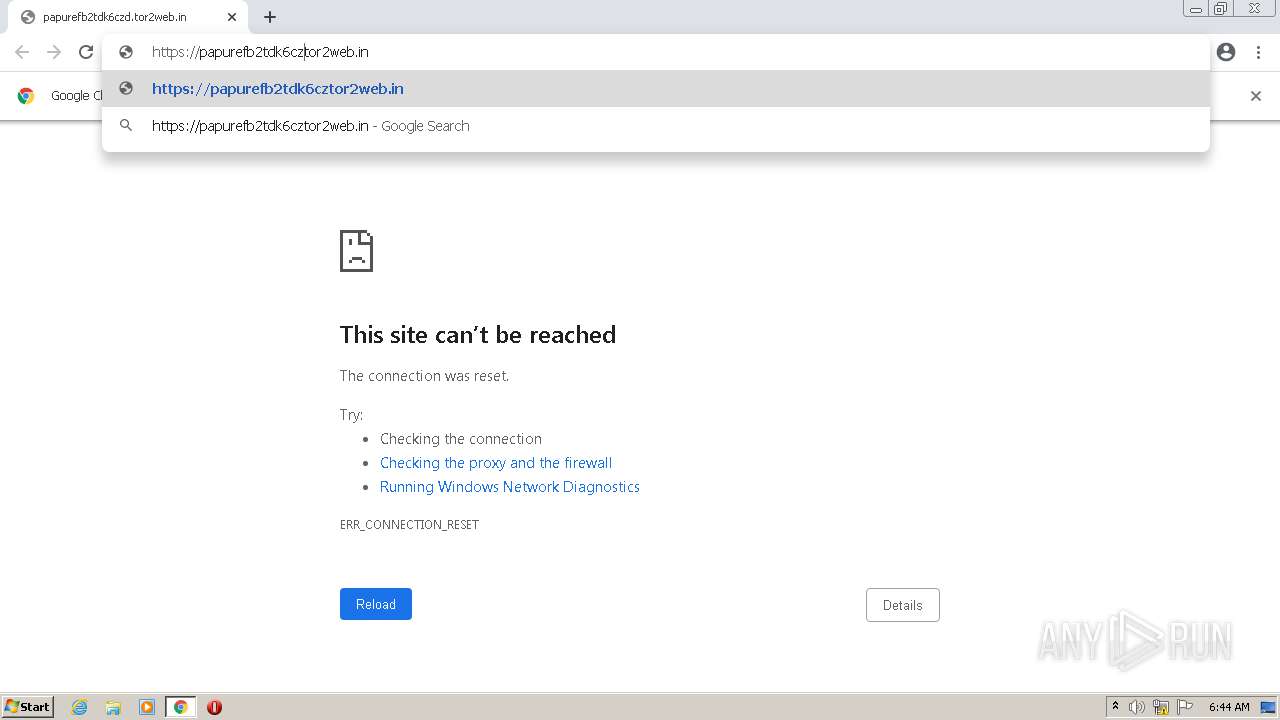Click the network tray icon
Image resolution: width=1280 pixels, height=720 pixels.
[1161, 707]
